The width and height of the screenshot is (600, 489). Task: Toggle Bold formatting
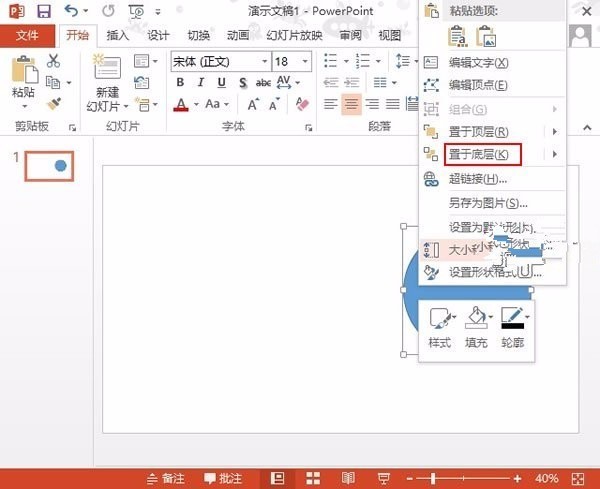point(180,84)
